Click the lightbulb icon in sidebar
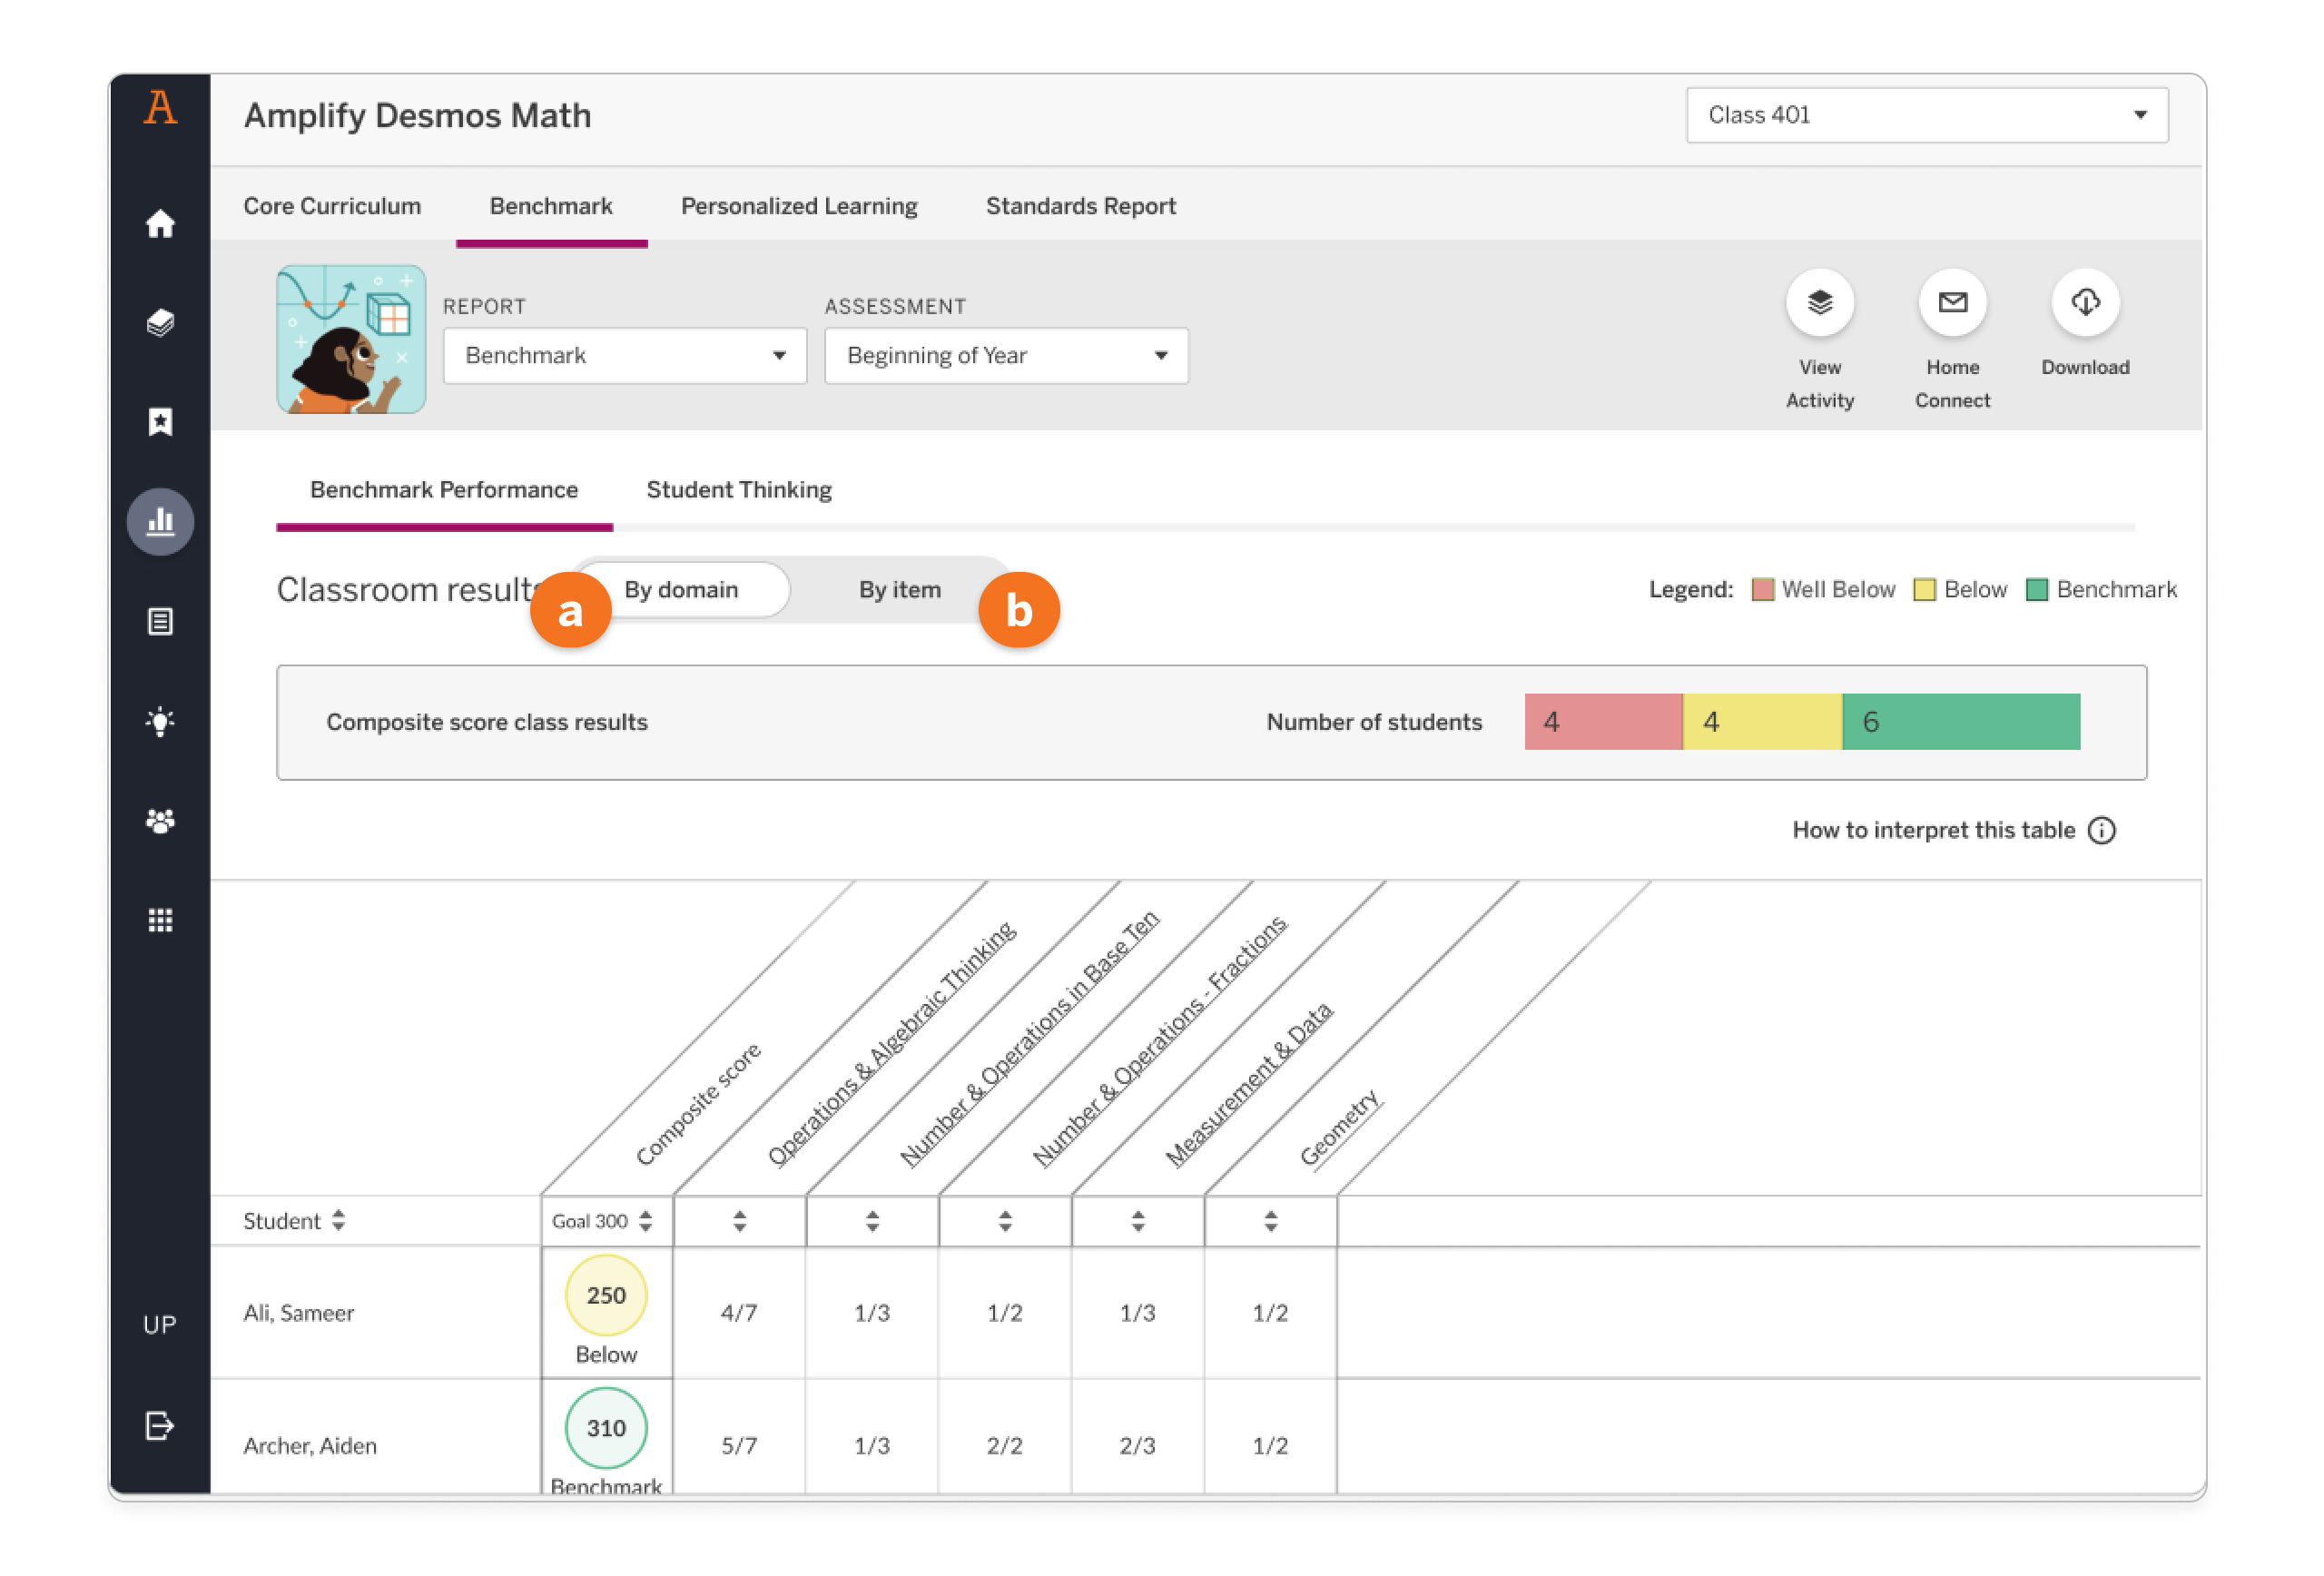The height and width of the screenshot is (1576, 2324). (160, 721)
